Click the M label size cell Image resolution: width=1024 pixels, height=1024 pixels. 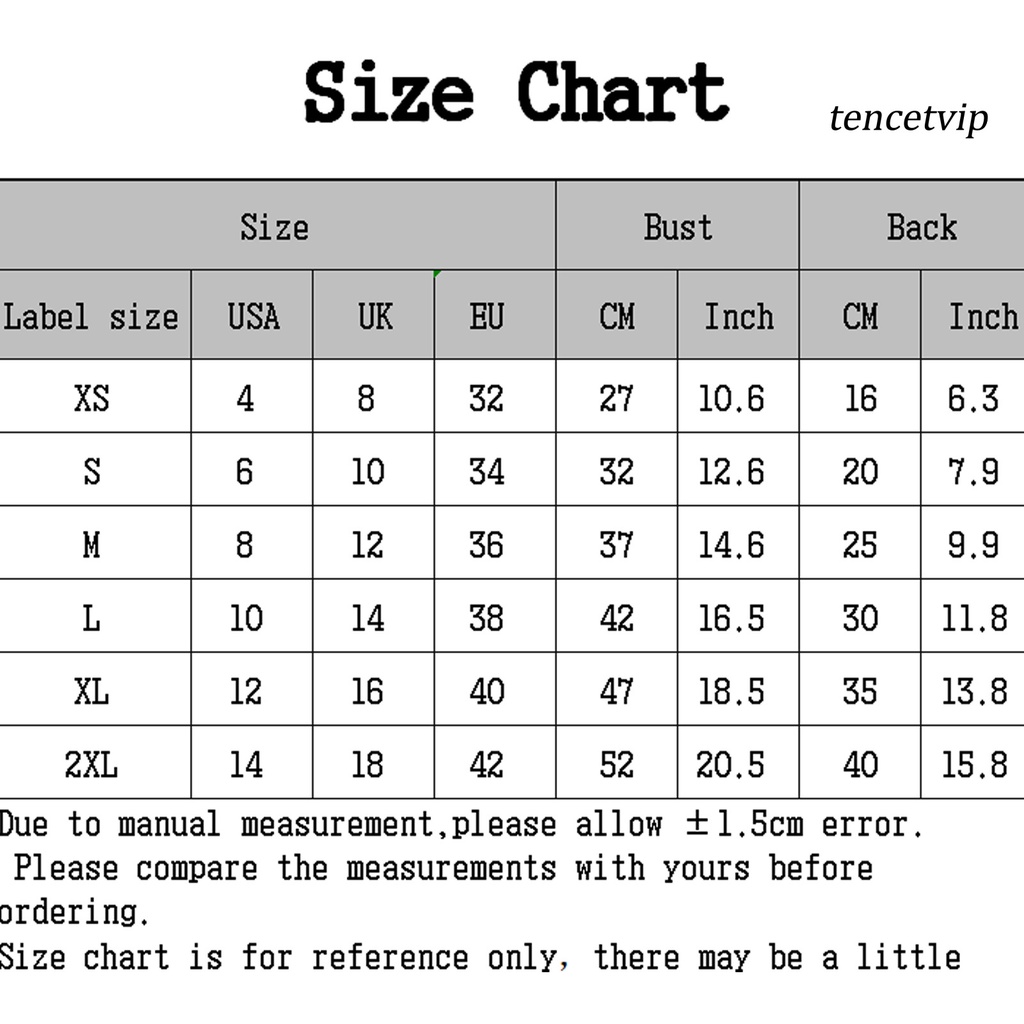coord(91,545)
